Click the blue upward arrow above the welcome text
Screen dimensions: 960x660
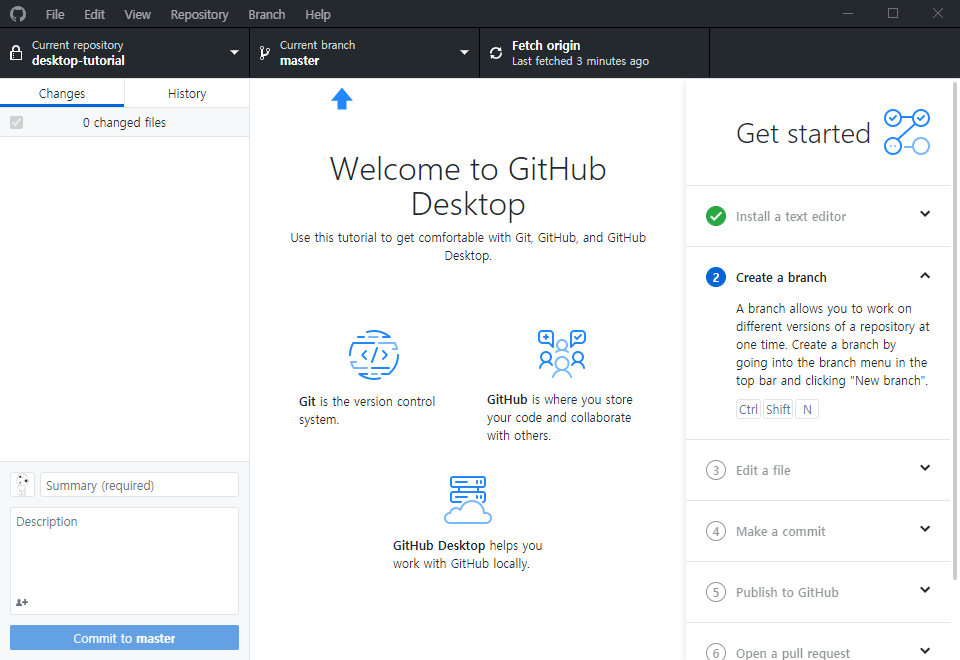[x=342, y=99]
